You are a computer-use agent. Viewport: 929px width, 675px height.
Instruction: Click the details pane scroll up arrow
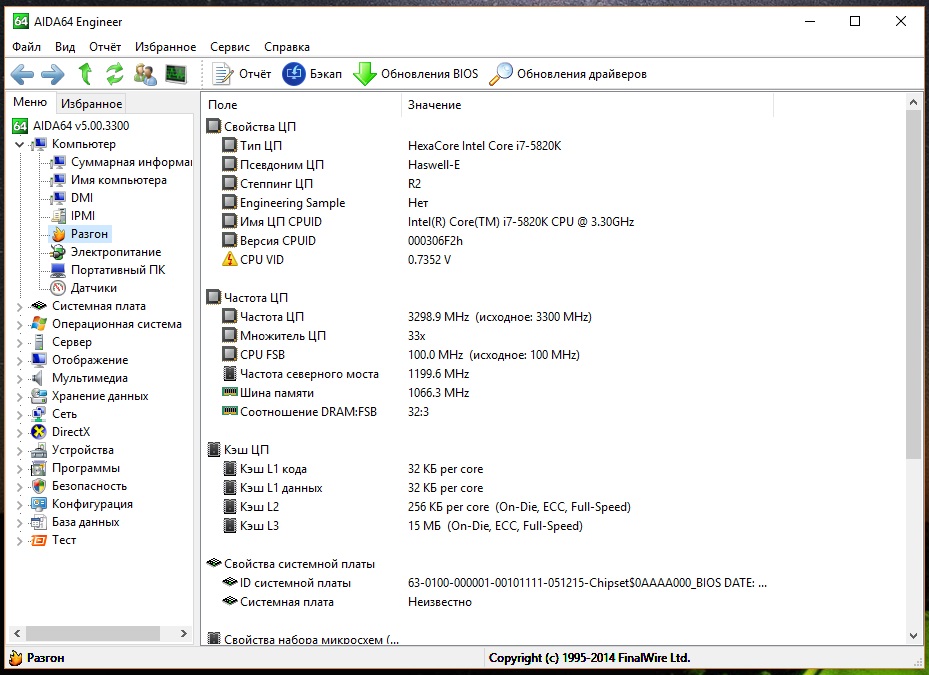[913, 103]
